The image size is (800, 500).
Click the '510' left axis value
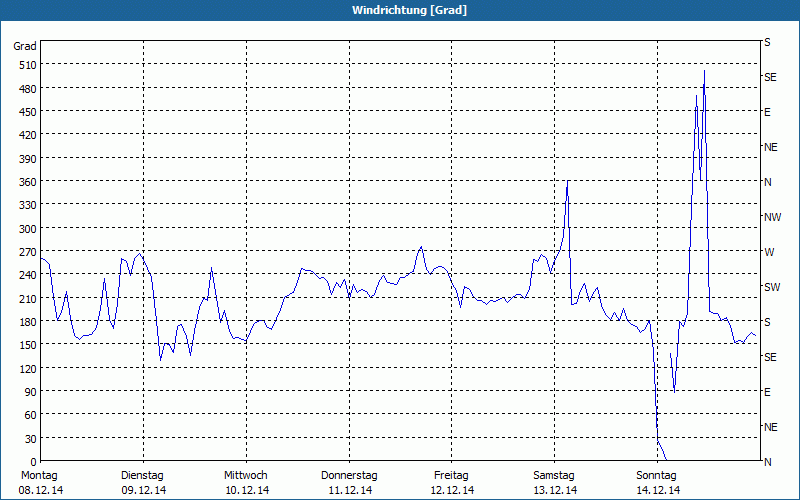(x=28, y=65)
